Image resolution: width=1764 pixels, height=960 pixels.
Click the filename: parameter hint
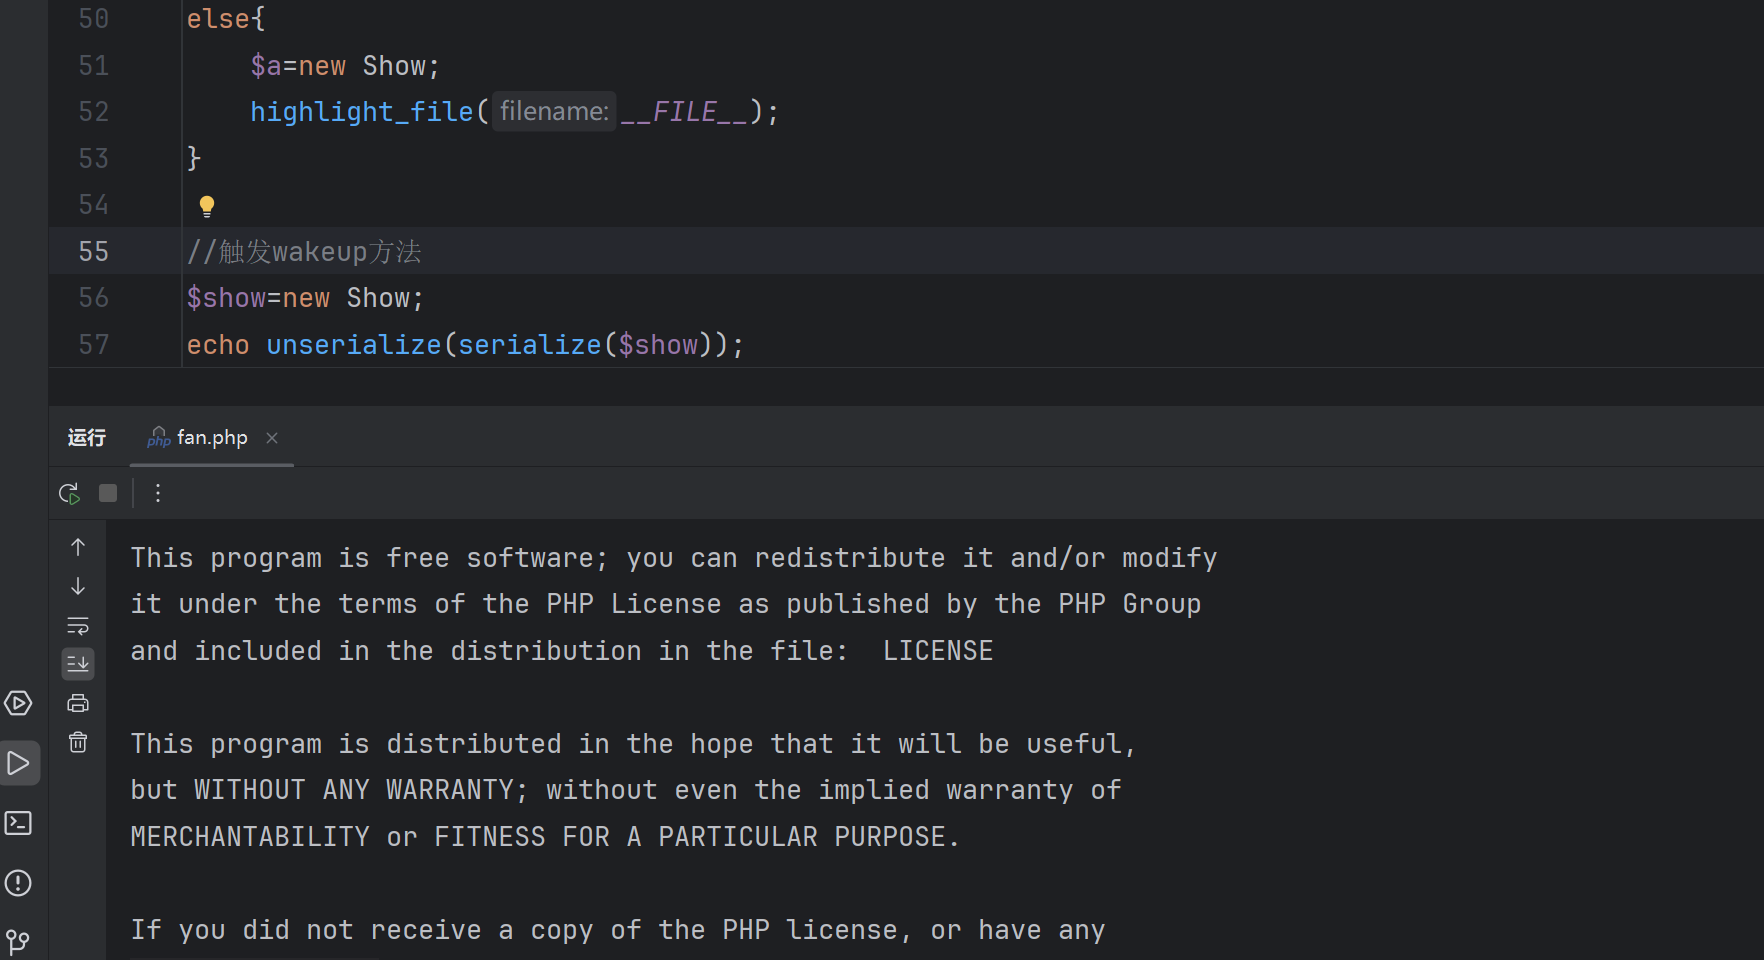tap(554, 111)
